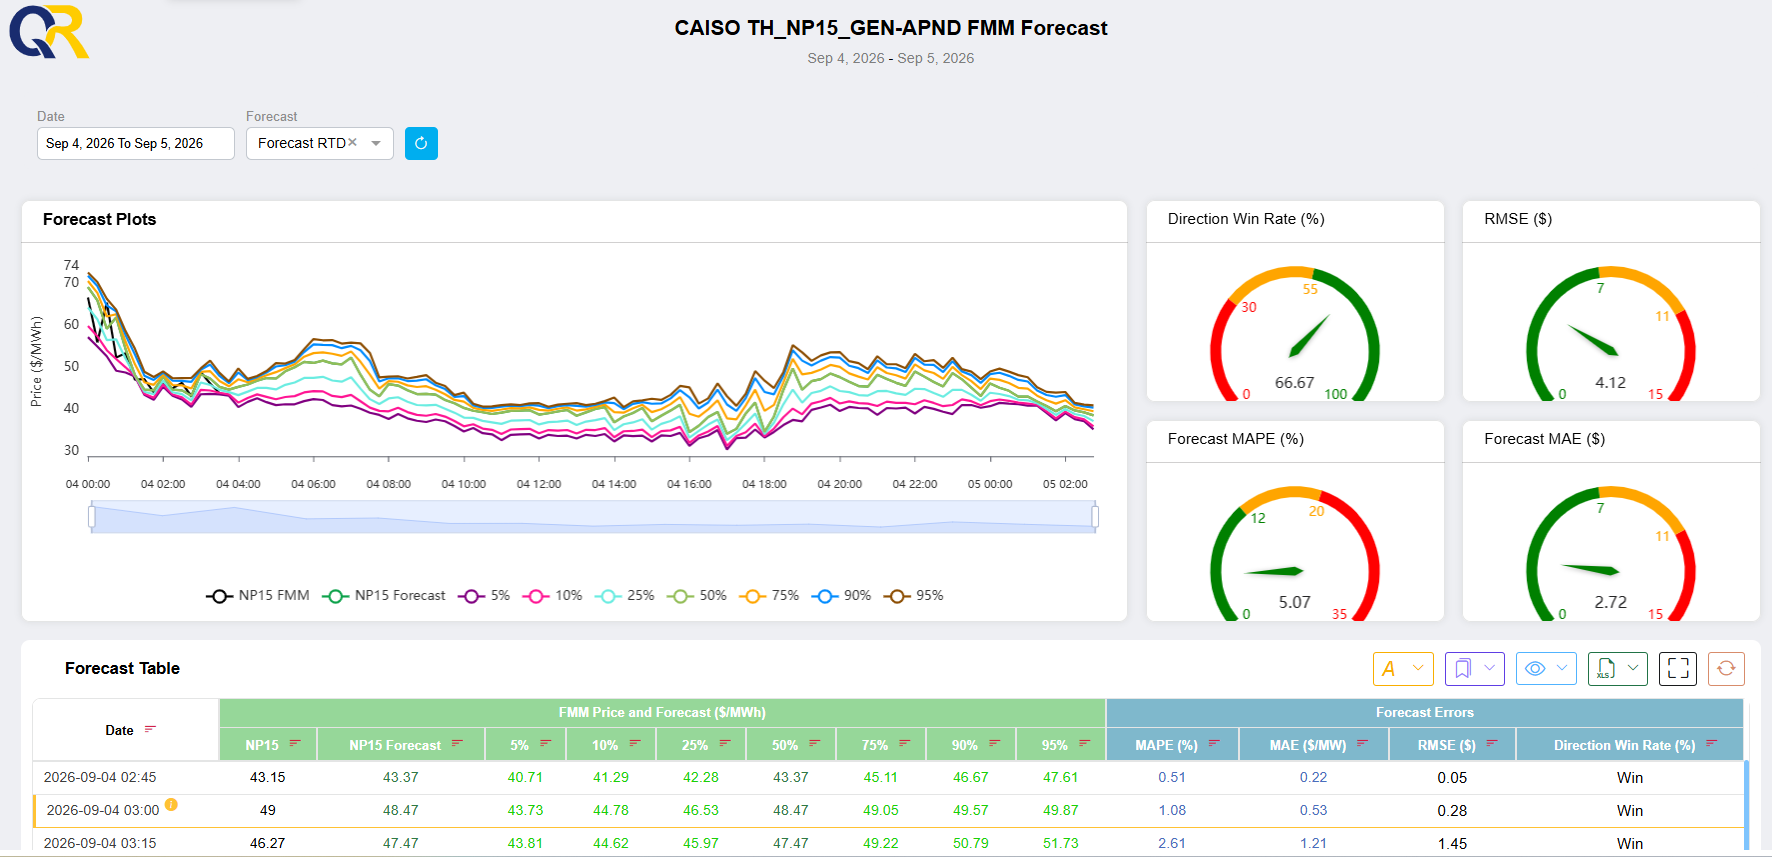Open the font size 'A' dropdown in Forecast Table
1772x857 pixels.
click(x=1404, y=669)
